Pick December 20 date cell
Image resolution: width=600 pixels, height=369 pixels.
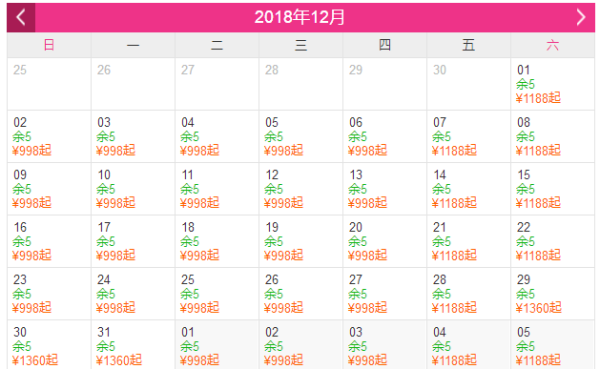385,242
